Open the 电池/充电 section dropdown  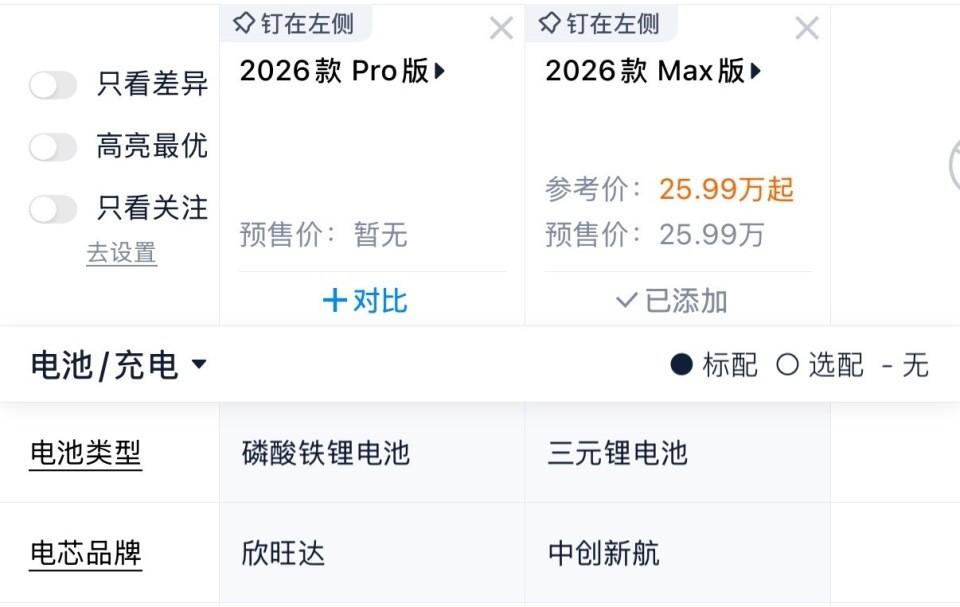[119, 365]
